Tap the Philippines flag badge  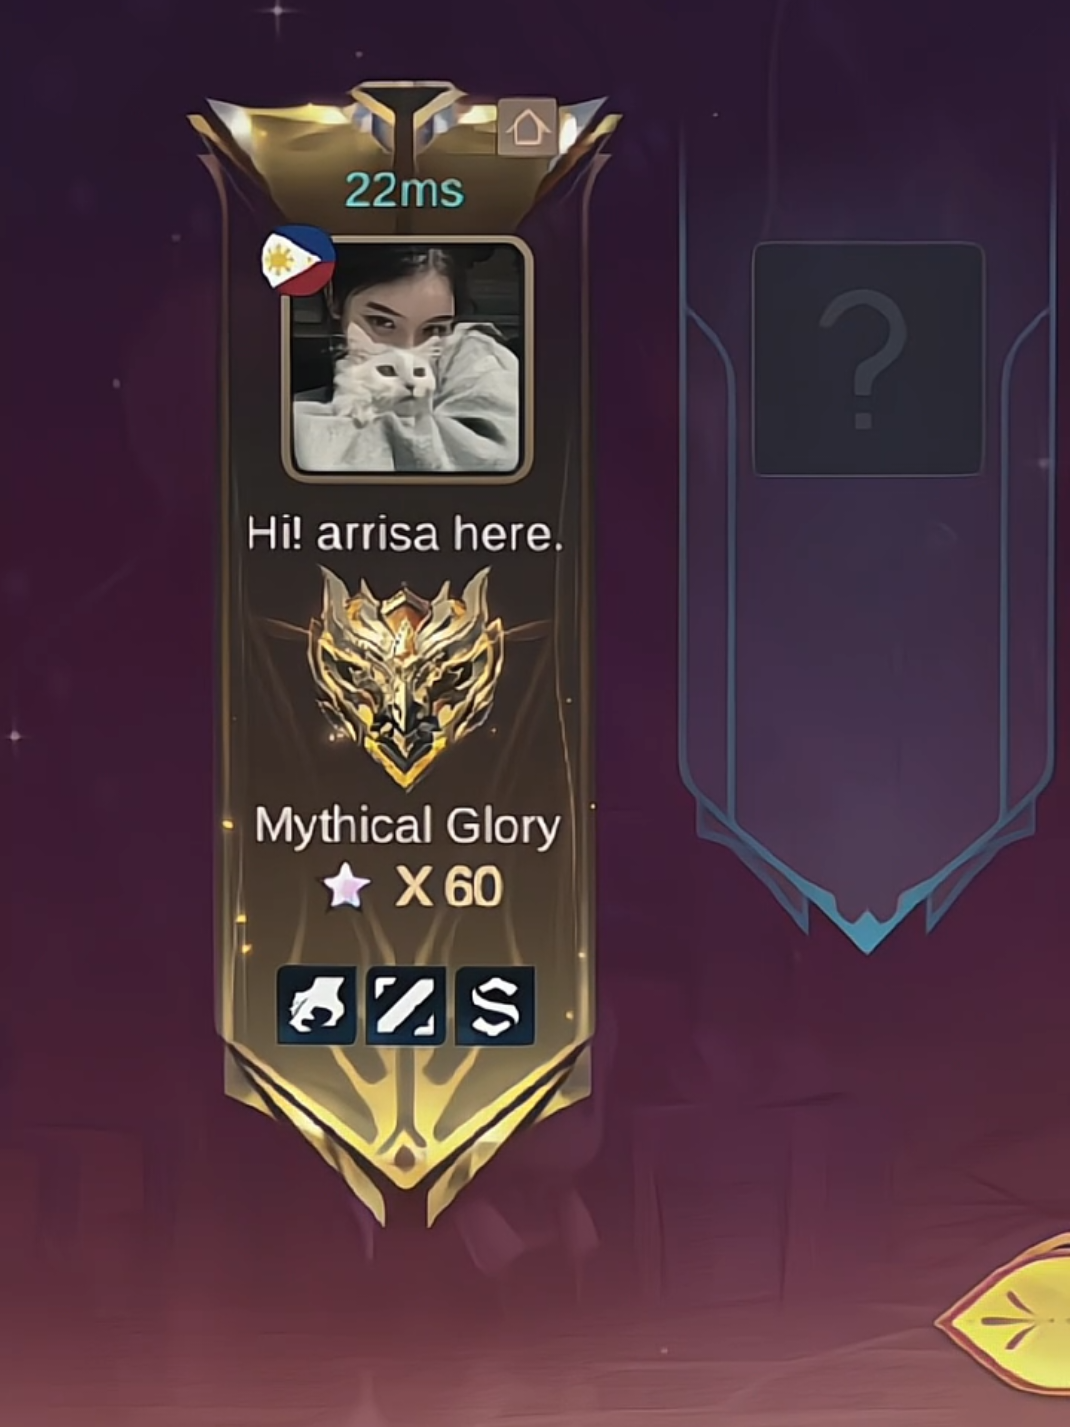click(297, 261)
